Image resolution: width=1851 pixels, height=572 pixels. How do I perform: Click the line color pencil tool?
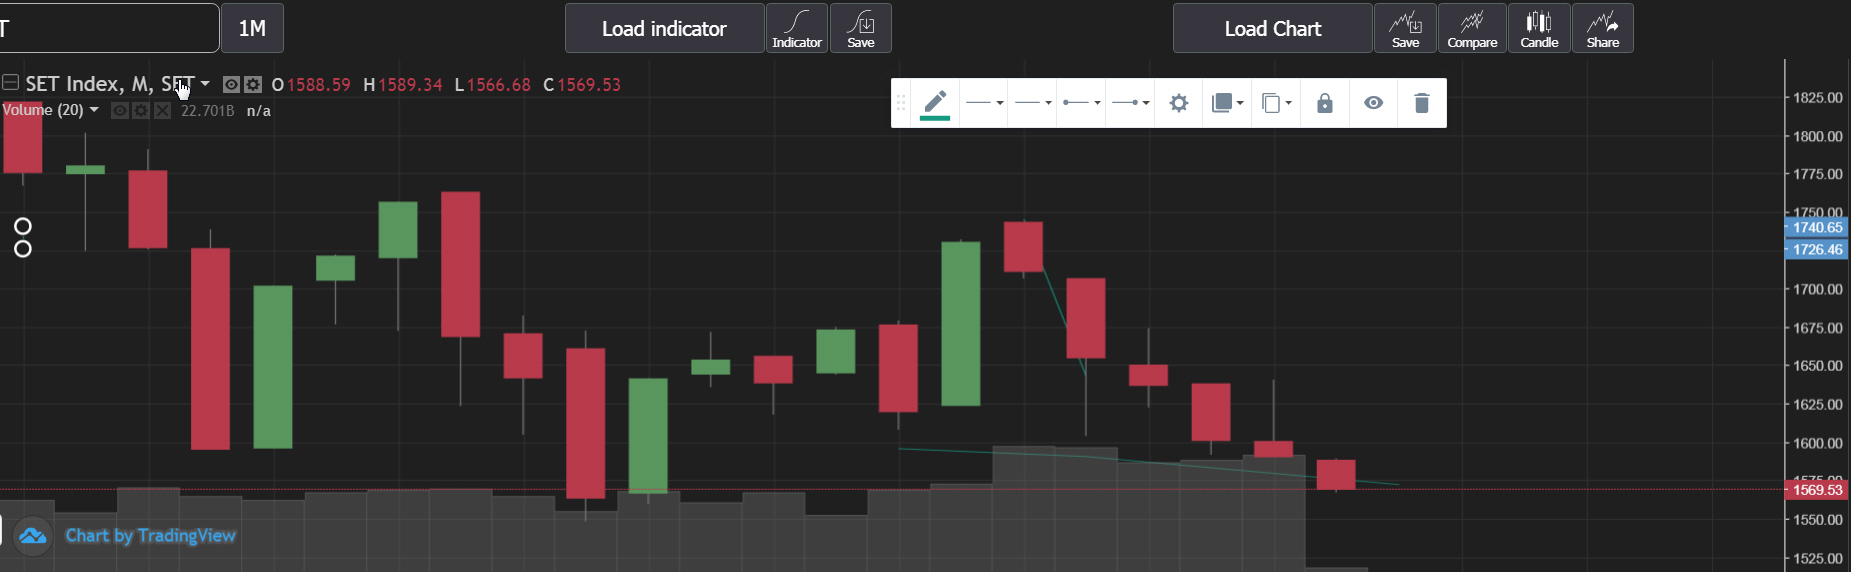tap(935, 103)
